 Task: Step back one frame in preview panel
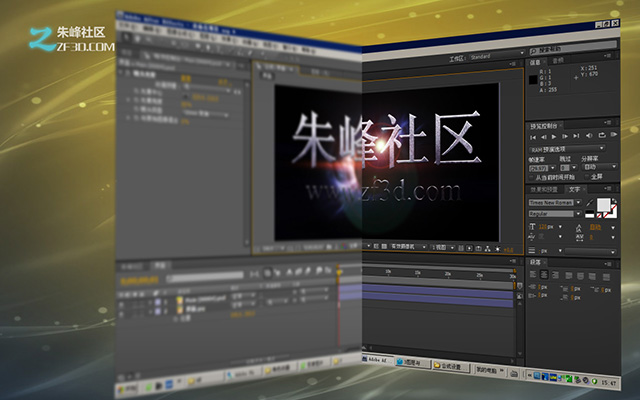(x=543, y=137)
